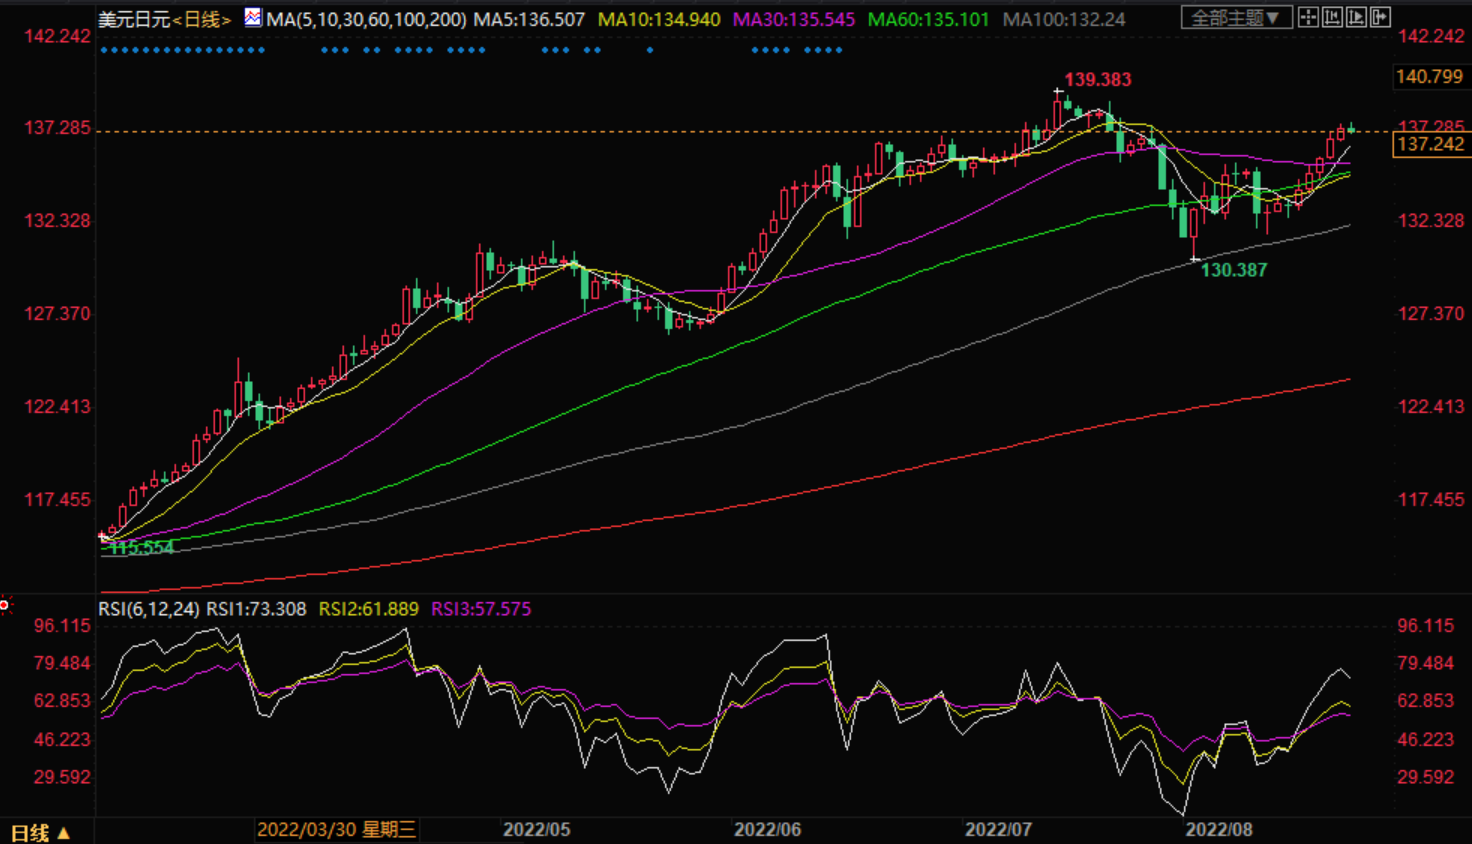Screen dimensions: 1472x844
Task: Click the RSI1:73.308 value label
Action: 256,609
